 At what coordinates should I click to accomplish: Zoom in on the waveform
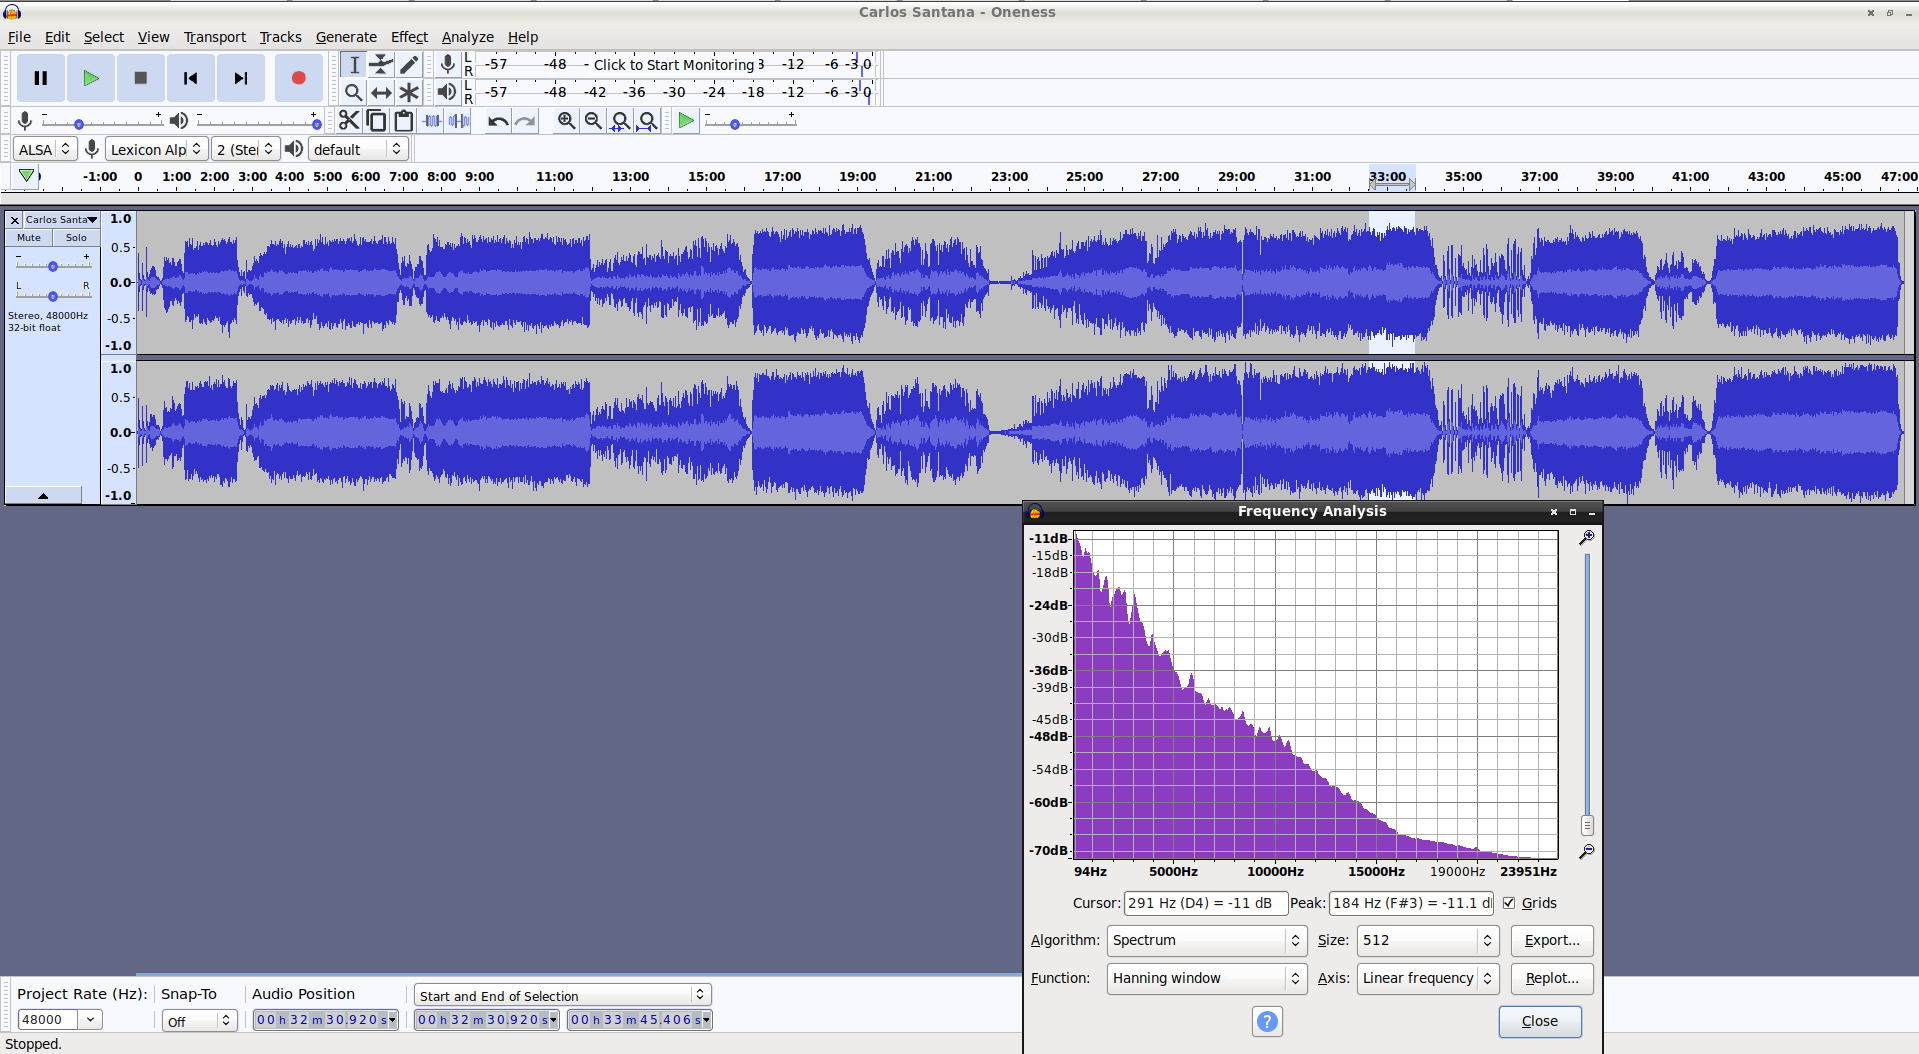coord(567,121)
